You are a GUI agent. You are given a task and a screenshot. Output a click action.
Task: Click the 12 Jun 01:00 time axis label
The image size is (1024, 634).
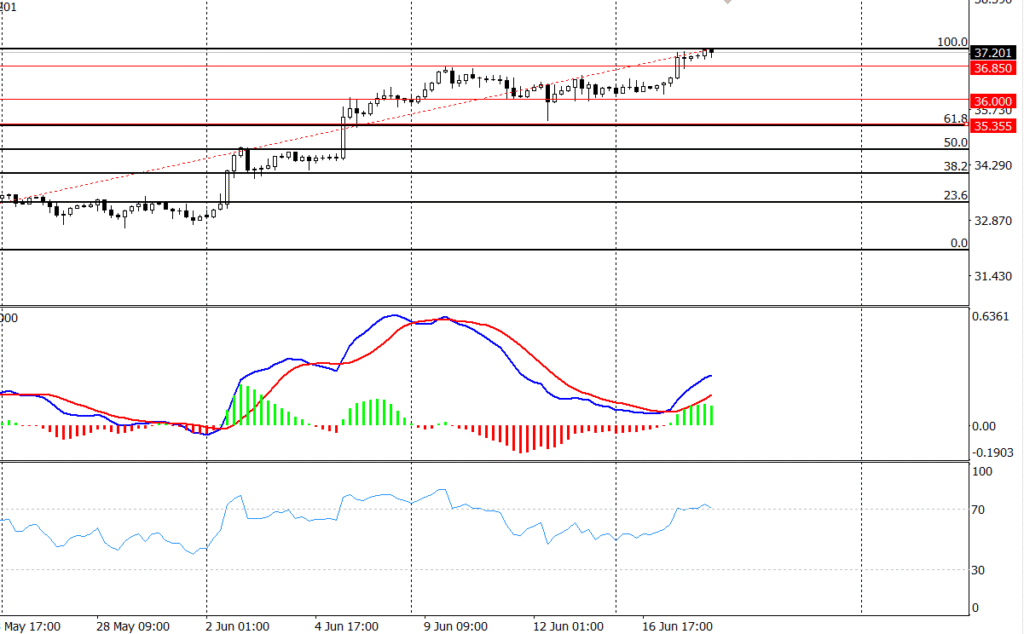[566, 627]
